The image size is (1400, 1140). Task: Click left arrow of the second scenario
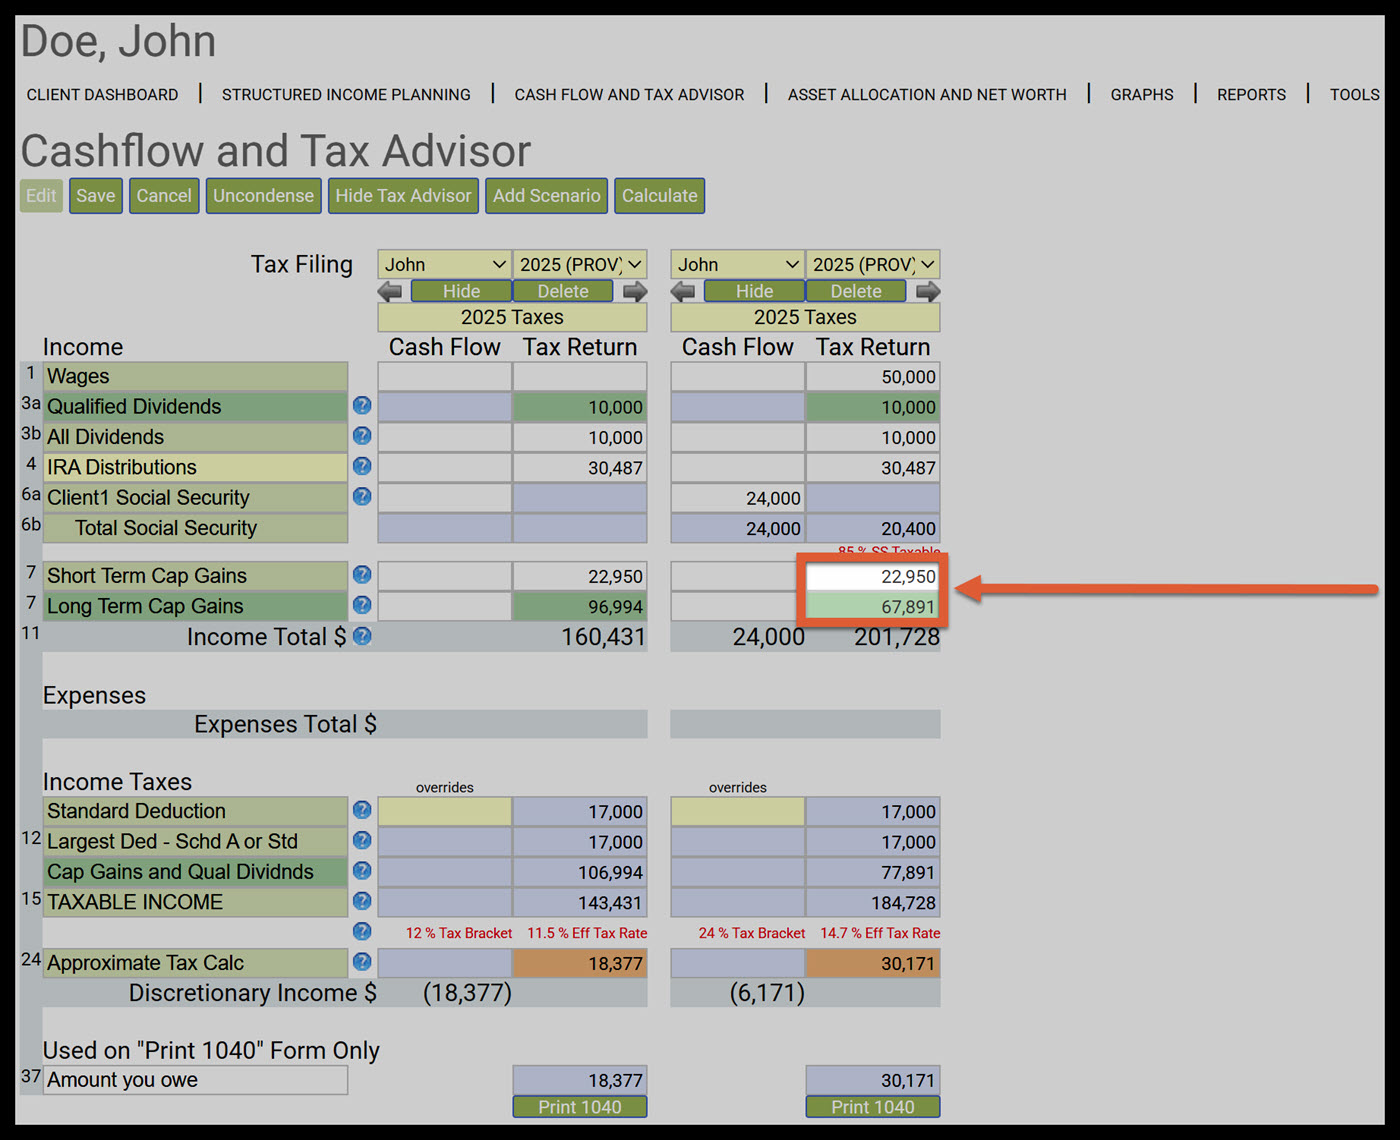point(683,291)
